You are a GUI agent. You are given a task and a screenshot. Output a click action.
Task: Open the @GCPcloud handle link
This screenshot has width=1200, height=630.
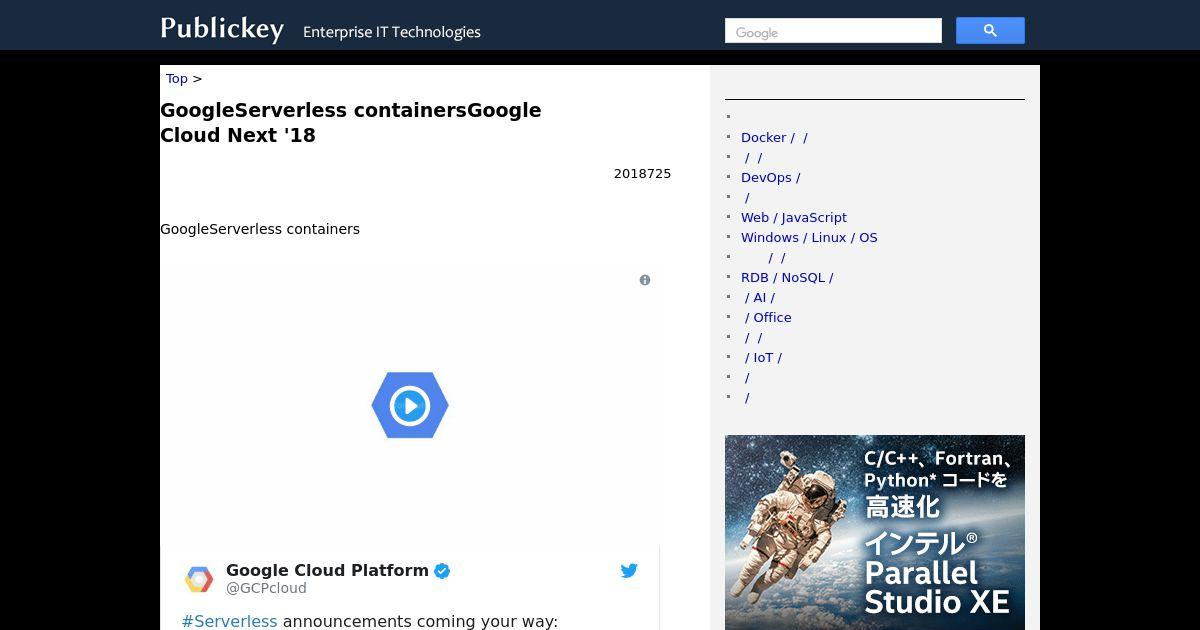point(266,589)
